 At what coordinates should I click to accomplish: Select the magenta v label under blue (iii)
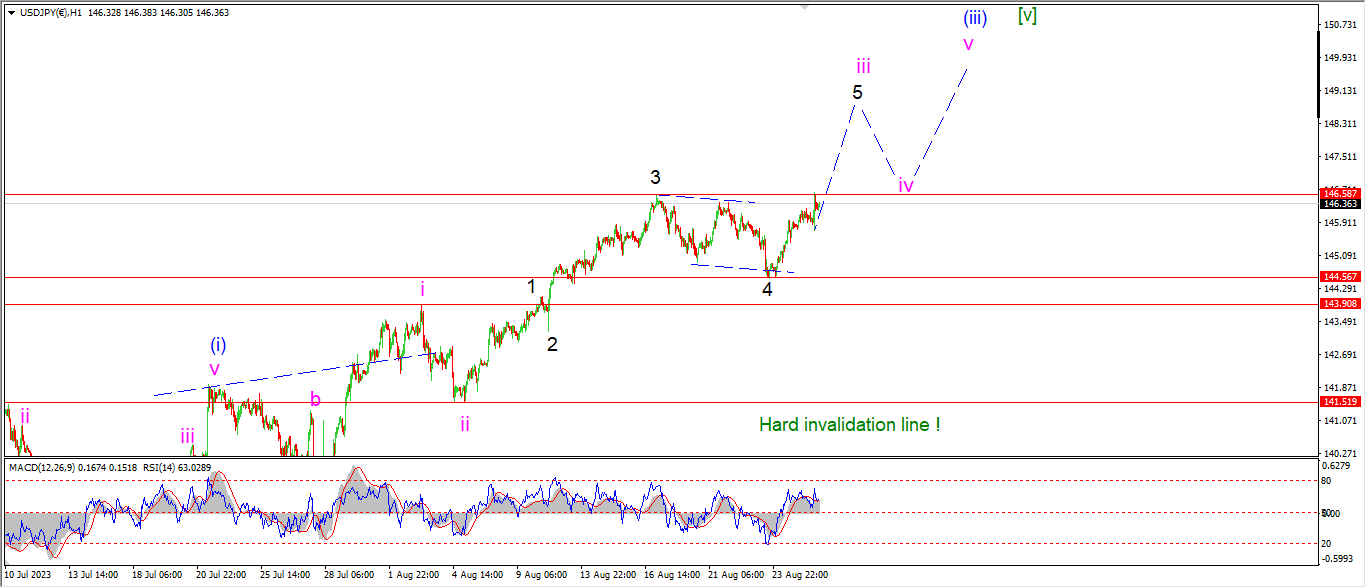(968, 44)
